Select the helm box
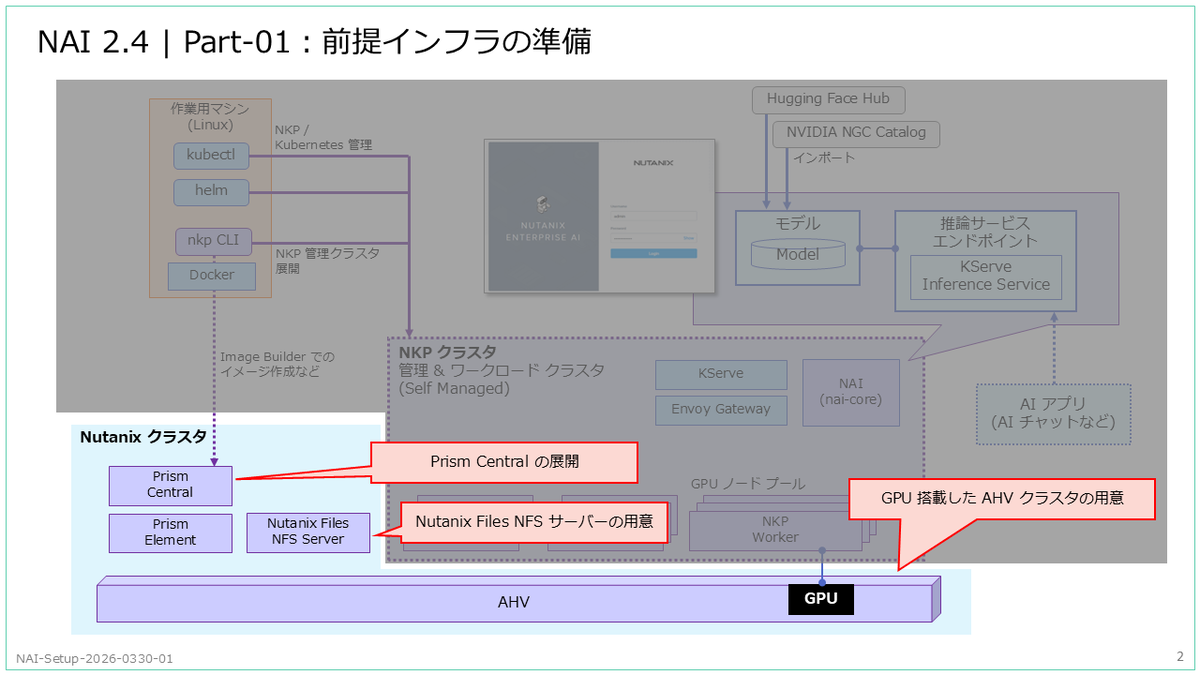 point(212,191)
